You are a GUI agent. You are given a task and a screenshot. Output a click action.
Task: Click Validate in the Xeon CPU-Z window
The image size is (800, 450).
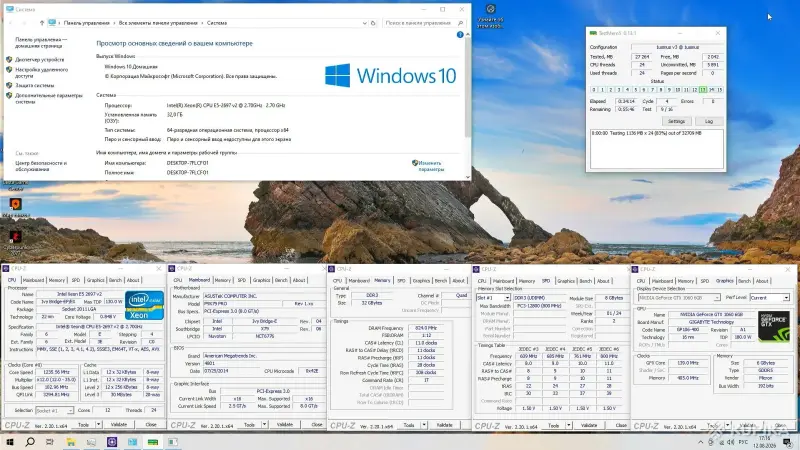click(119, 424)
